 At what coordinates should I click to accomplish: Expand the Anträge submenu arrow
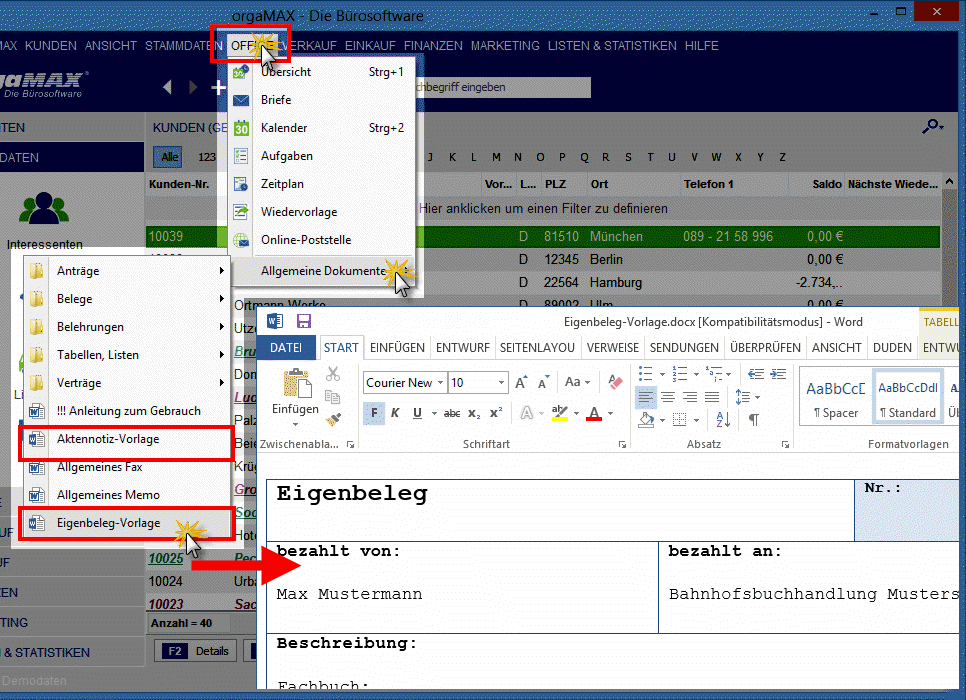click(221, 271)
